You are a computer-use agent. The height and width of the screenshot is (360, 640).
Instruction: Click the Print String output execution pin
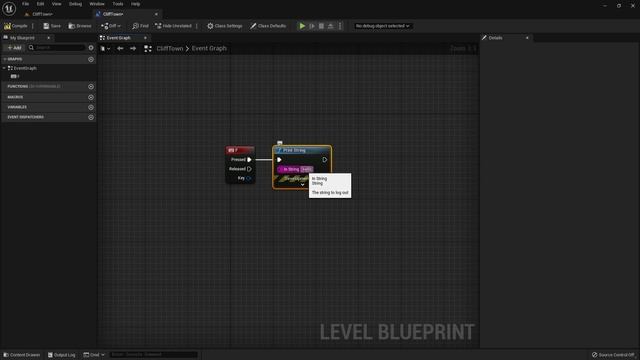[x=325, y=160]
